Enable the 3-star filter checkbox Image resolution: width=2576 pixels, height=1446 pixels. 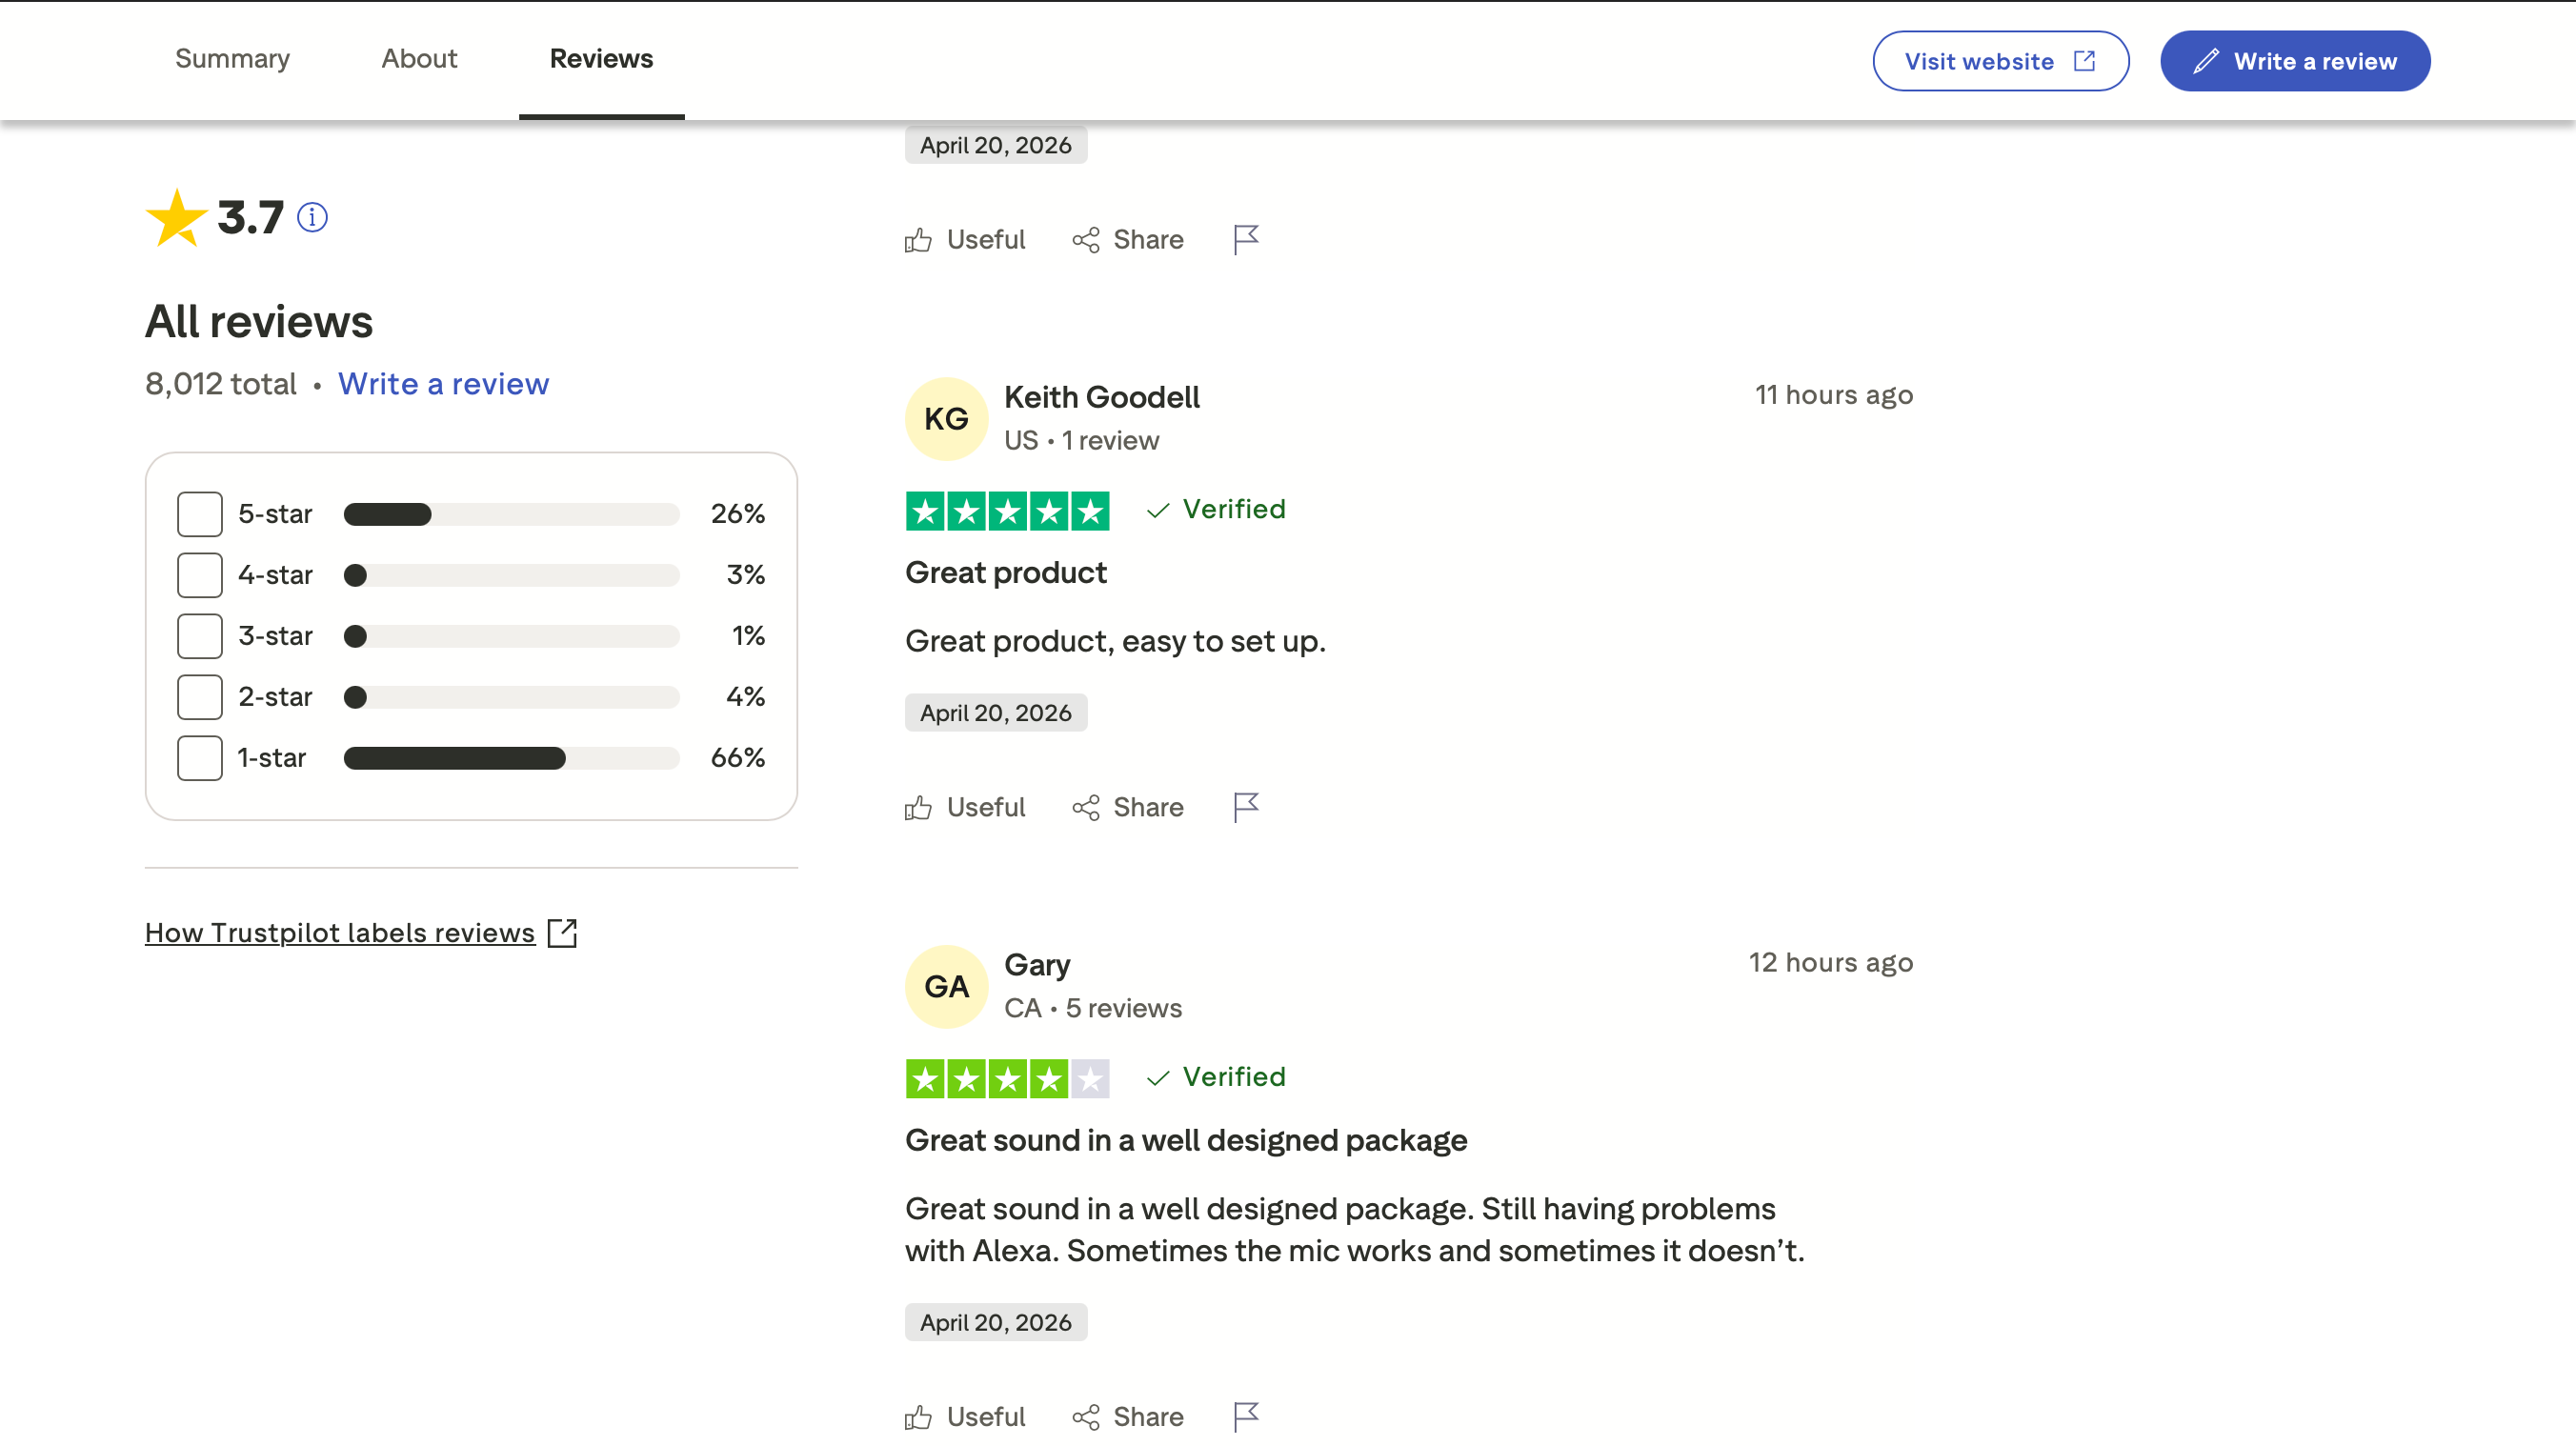pyautogui.click(x=199, y=636)
